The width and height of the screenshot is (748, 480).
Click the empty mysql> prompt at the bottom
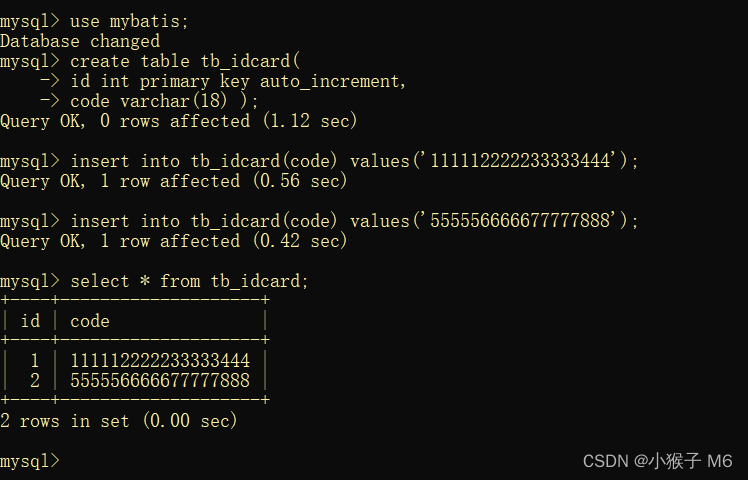pyautogui.click(x=30, y=461)
